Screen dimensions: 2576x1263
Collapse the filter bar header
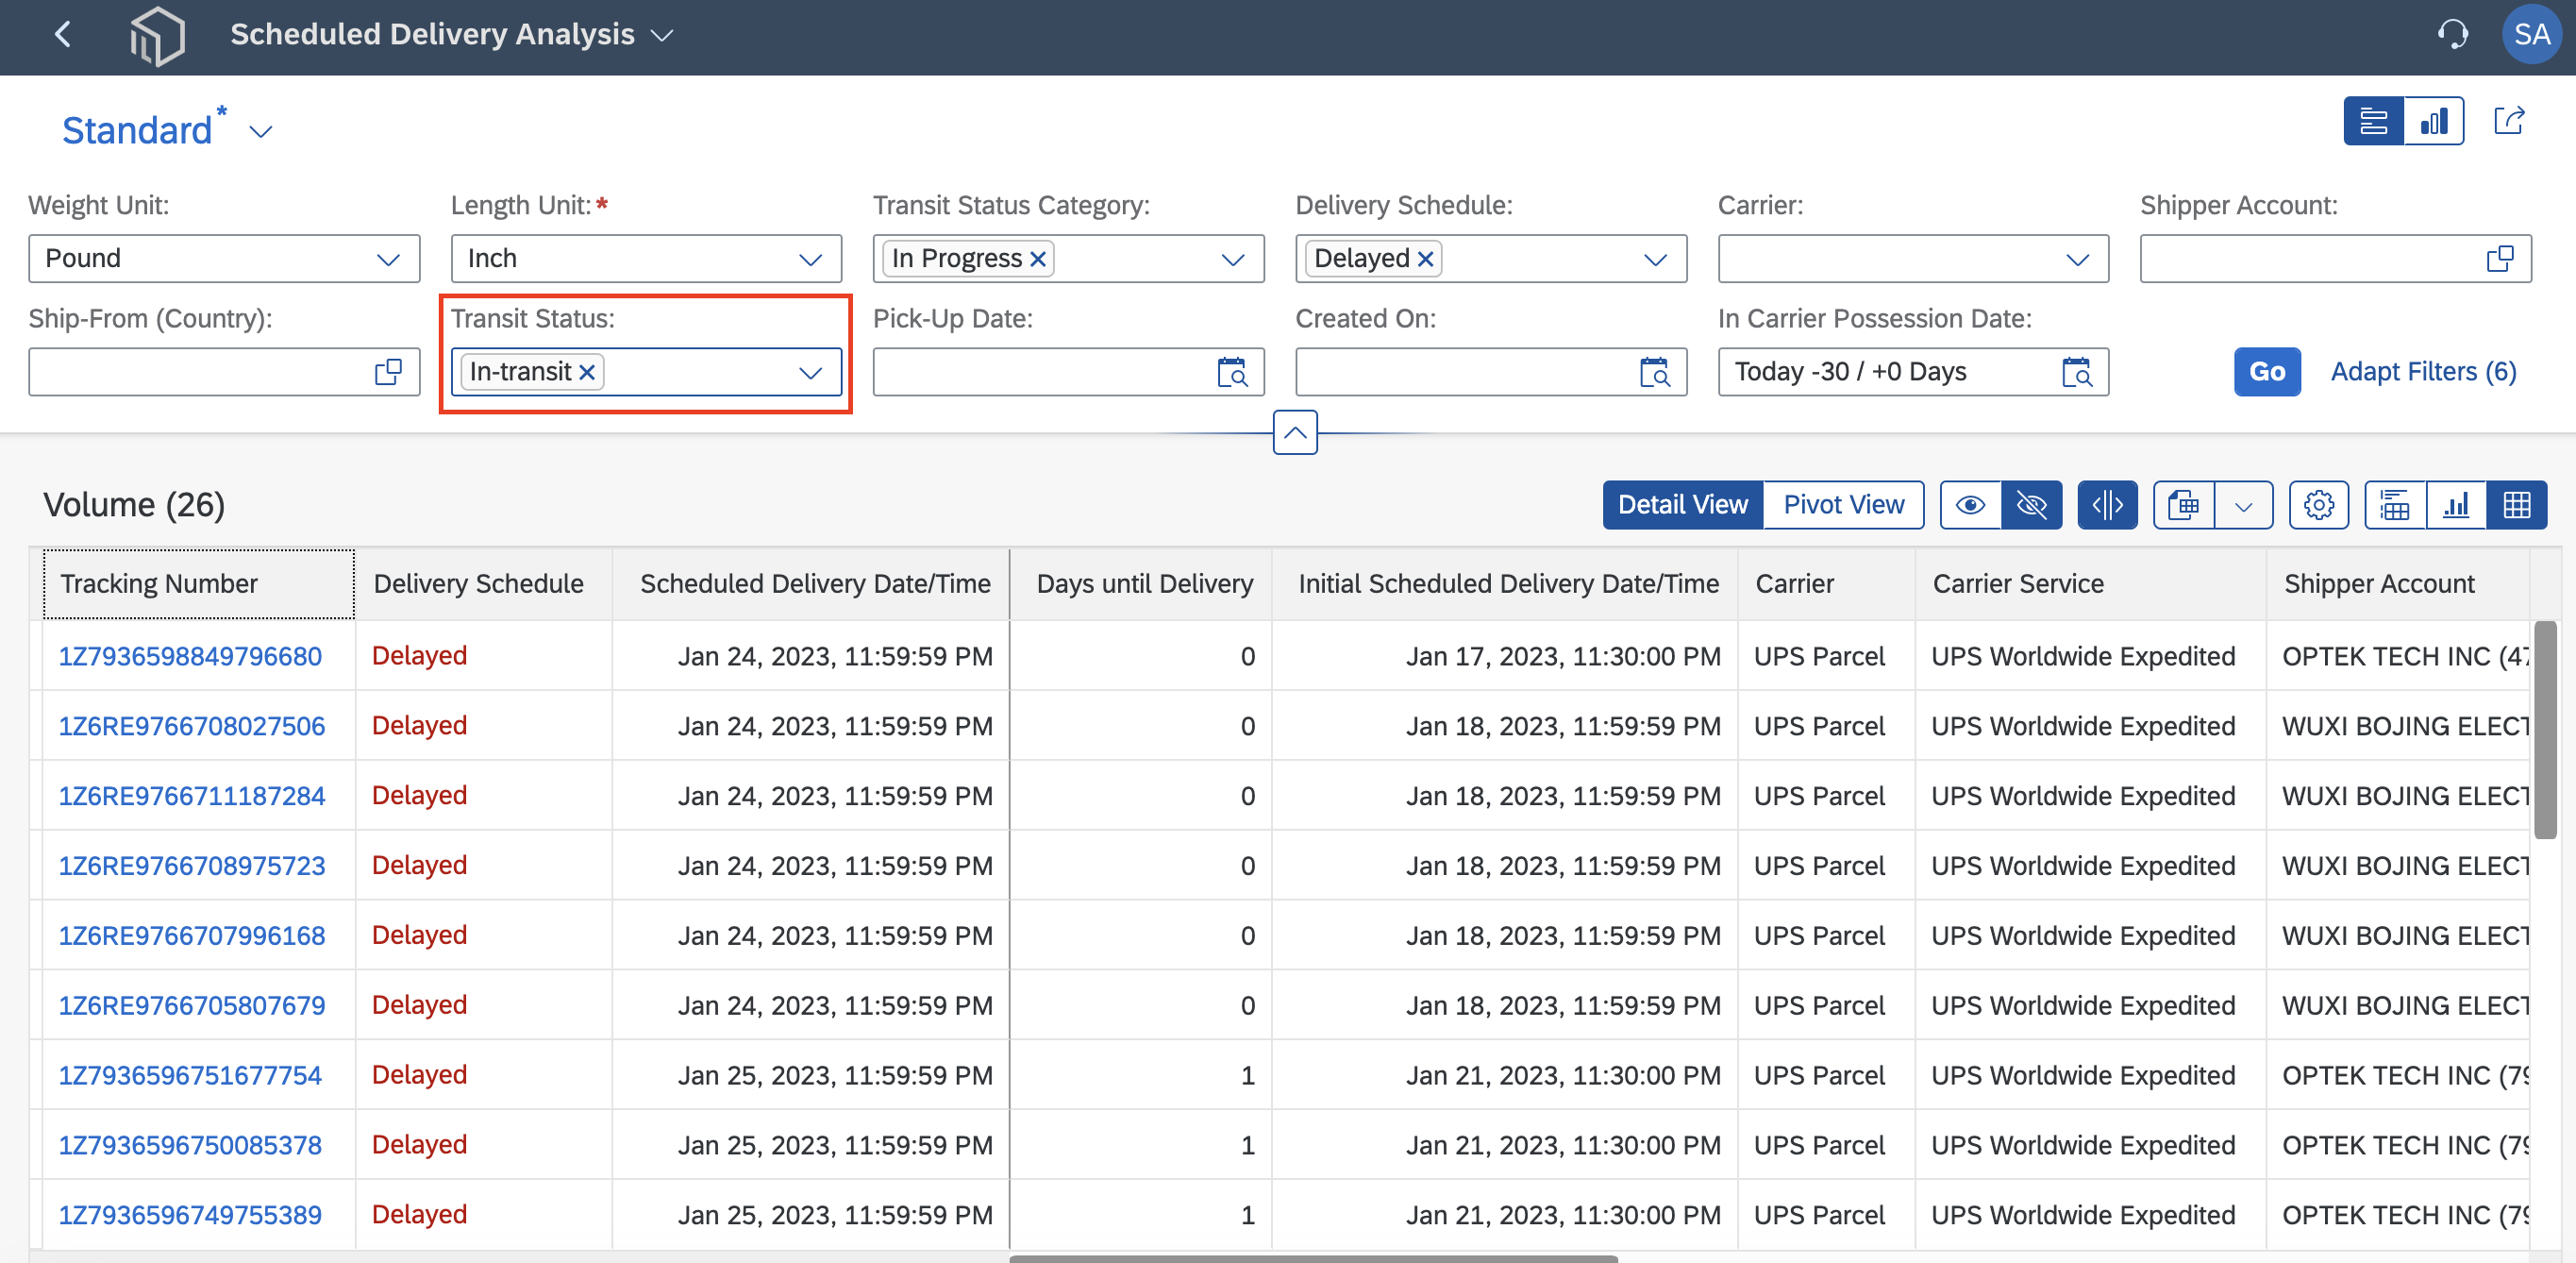[x=1295, y=433]
